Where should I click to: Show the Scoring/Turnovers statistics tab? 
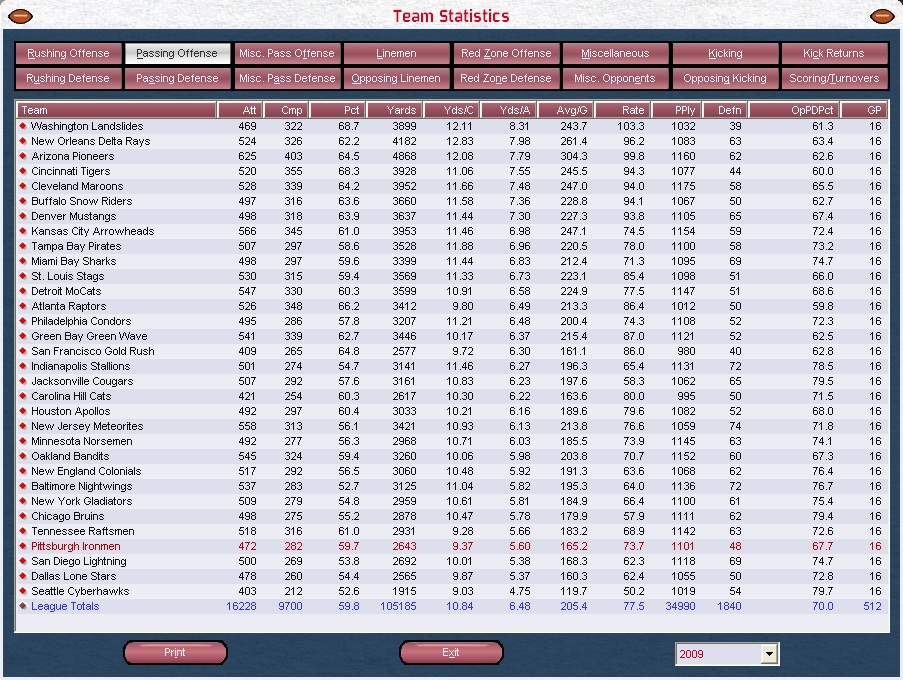coord(833,79)
